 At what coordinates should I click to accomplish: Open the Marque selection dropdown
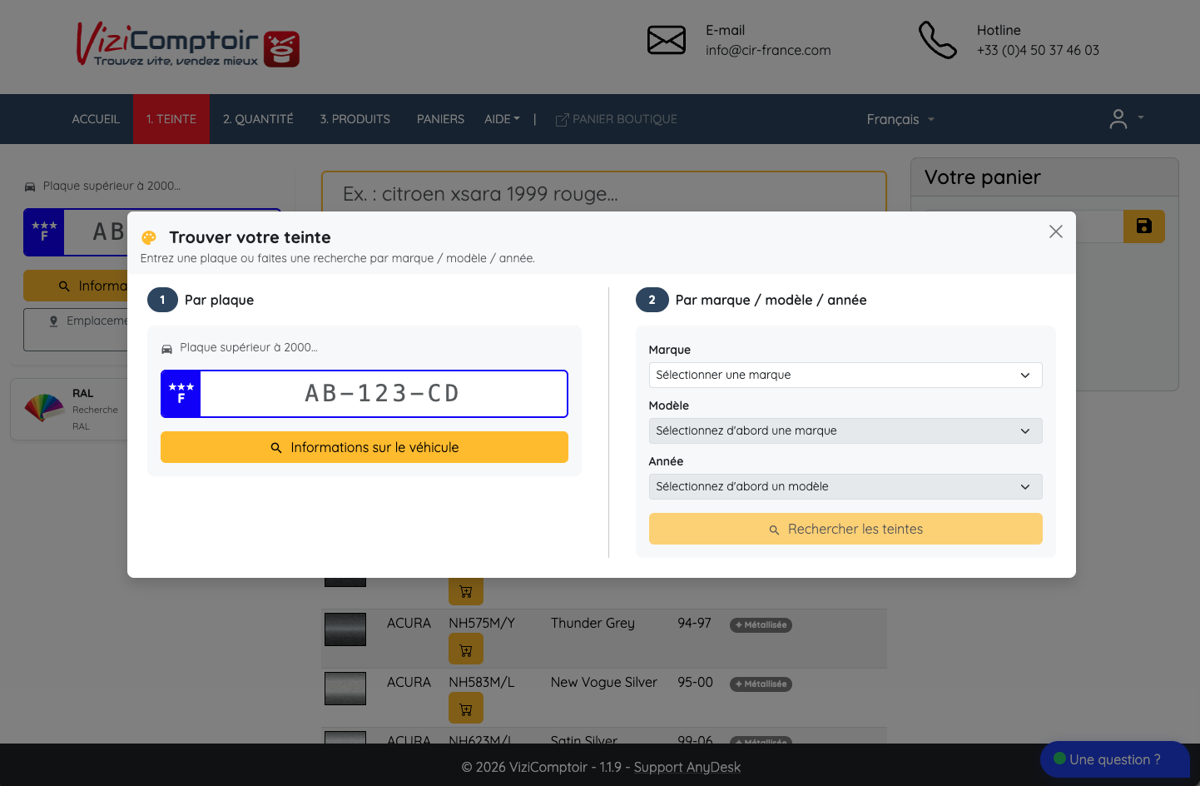pos(845,375)
